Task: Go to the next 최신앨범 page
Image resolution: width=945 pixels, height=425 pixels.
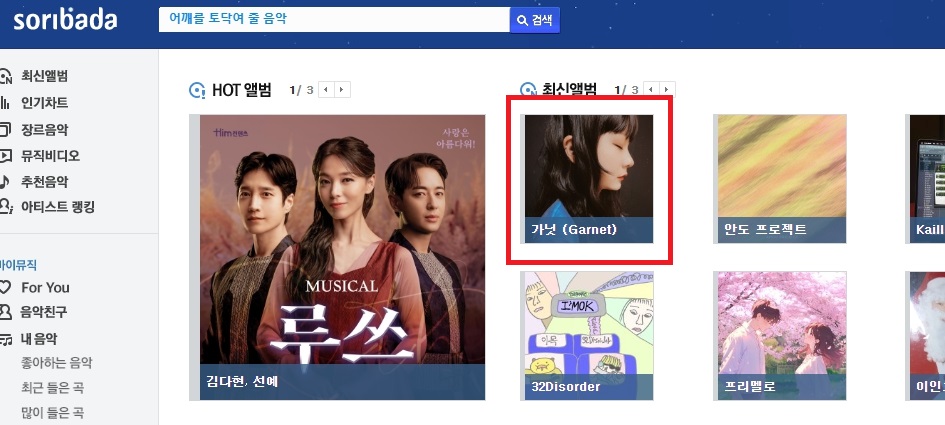Action: point(667,90)
